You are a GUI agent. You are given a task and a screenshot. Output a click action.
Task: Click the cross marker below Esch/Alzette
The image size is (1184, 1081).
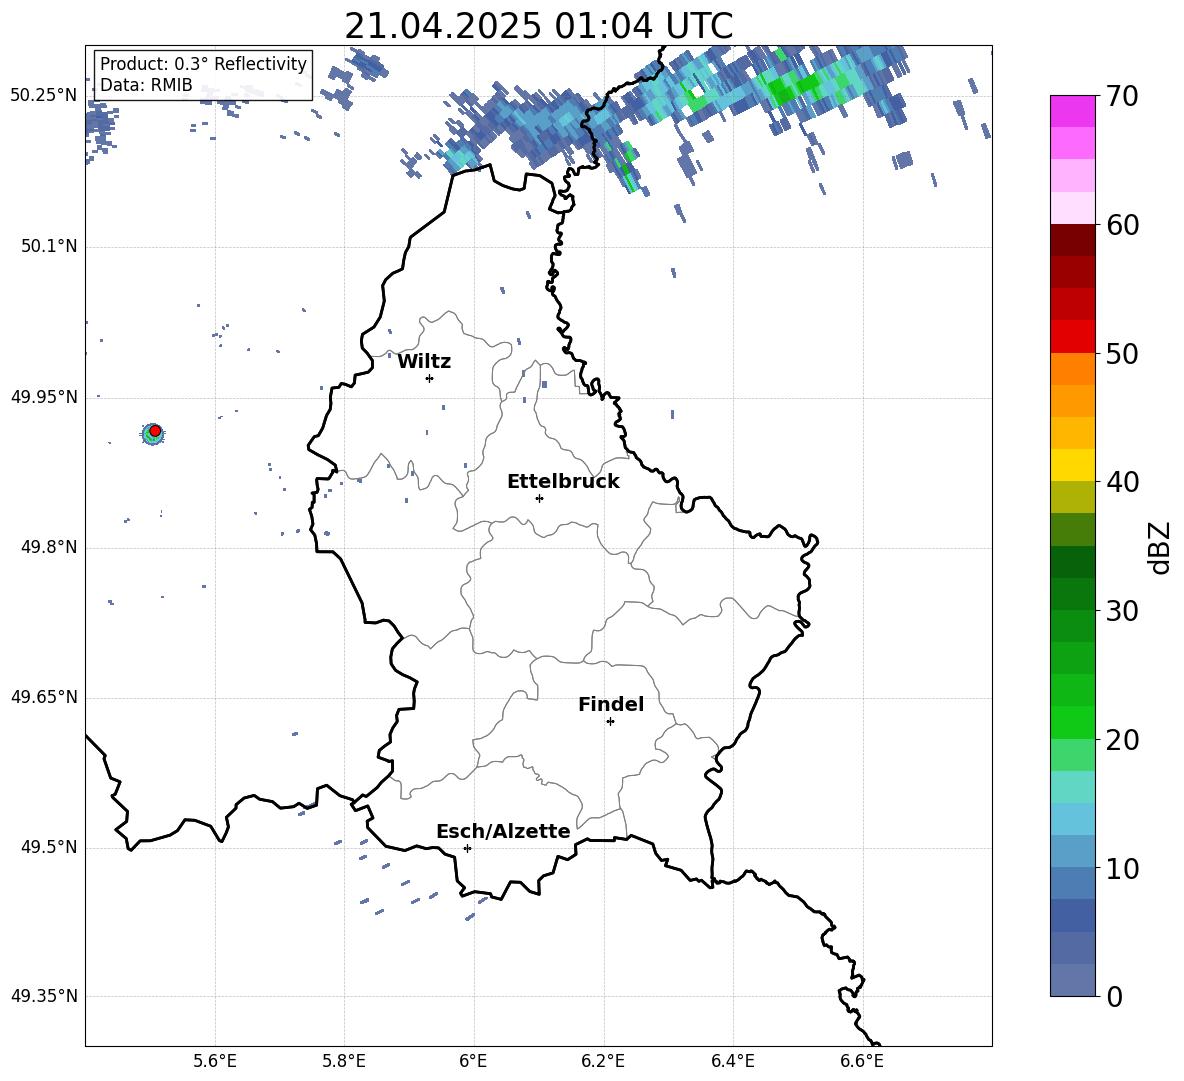(467, 848)
